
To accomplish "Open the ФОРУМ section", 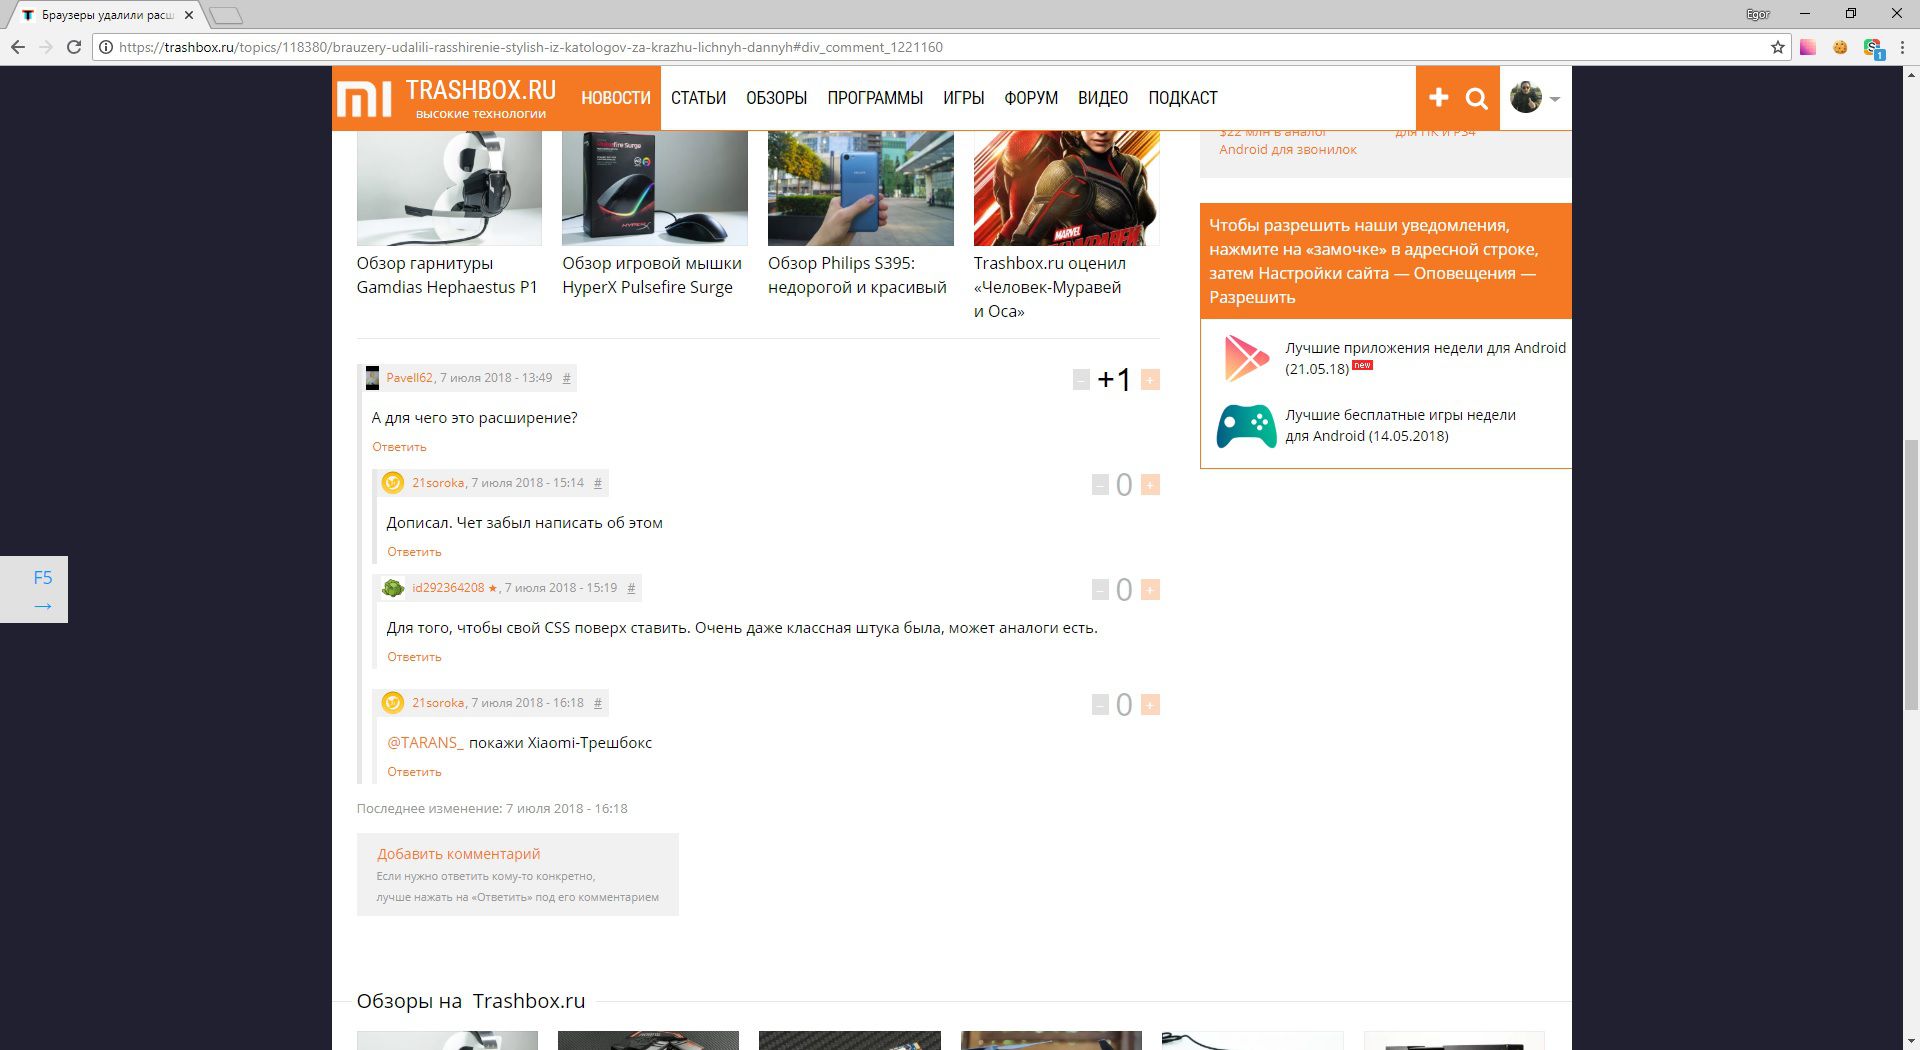I will (x=1031, y=98).
